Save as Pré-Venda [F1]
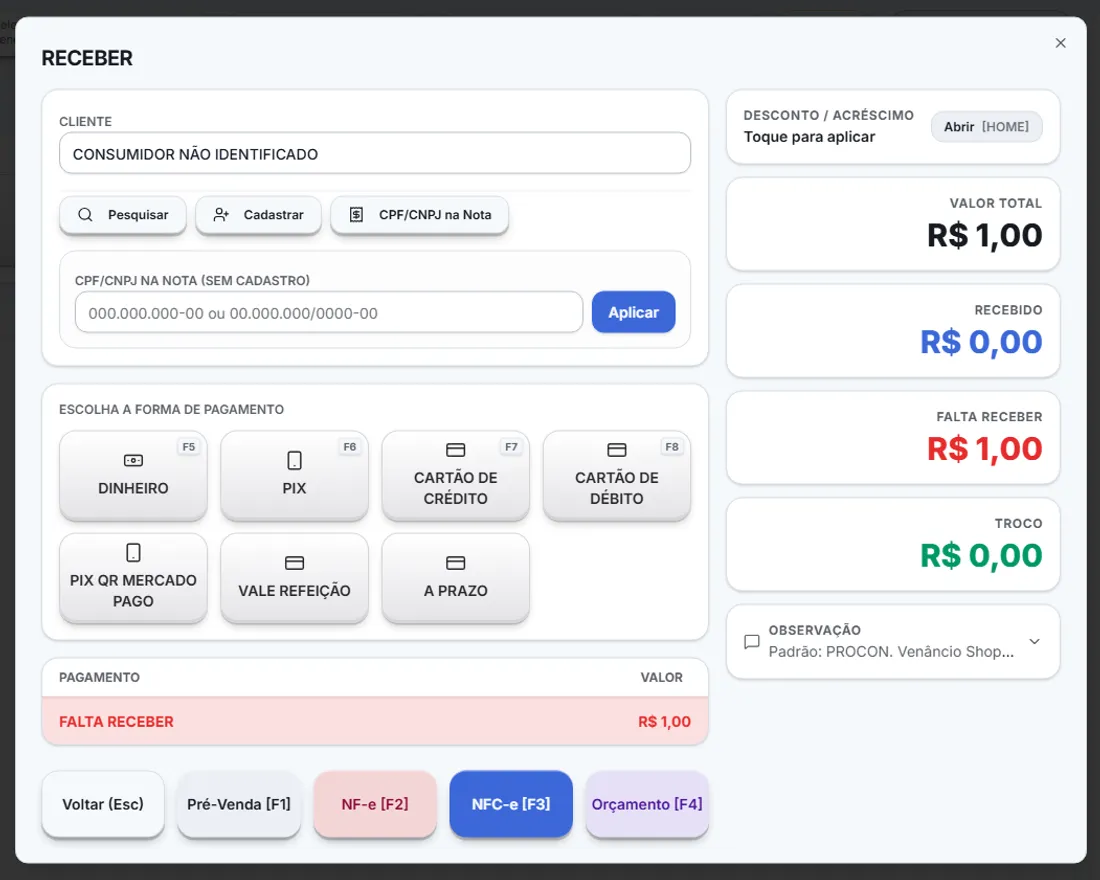The width and height of the screenshot is (1100, 880). click(239, 804)
